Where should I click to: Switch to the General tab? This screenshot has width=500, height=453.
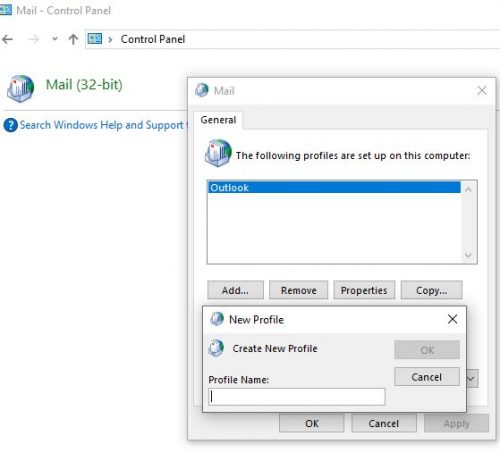point(218,120)
